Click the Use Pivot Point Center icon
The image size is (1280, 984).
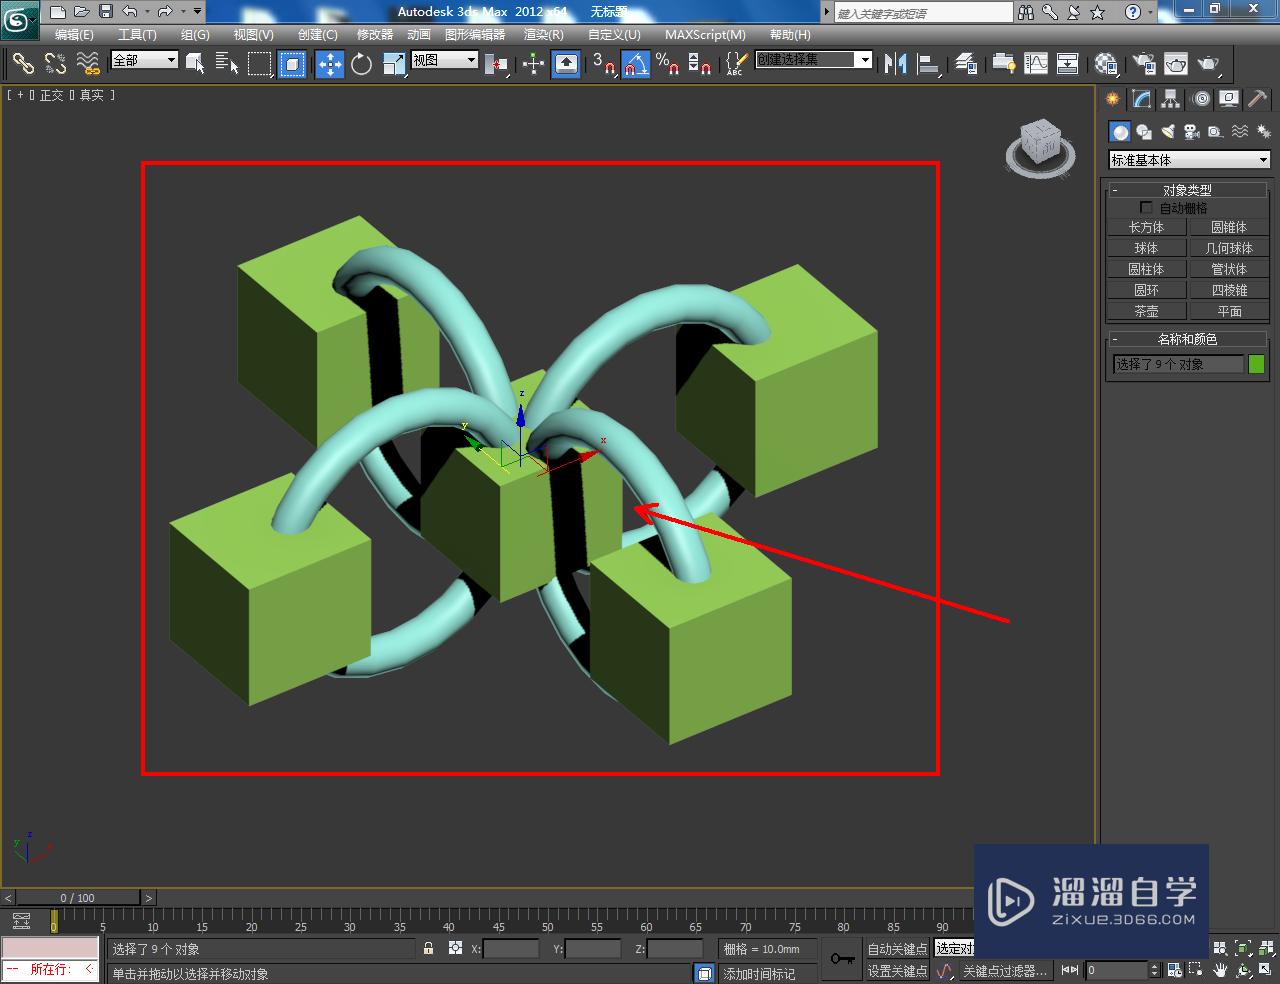click(496, 64)
